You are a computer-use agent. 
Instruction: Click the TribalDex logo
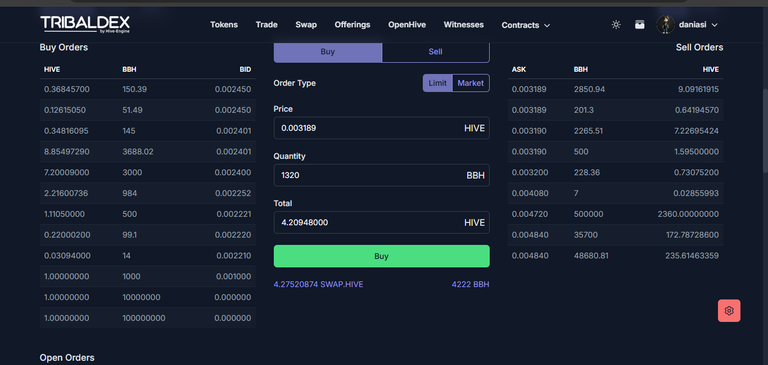click(x=85, y=24)
